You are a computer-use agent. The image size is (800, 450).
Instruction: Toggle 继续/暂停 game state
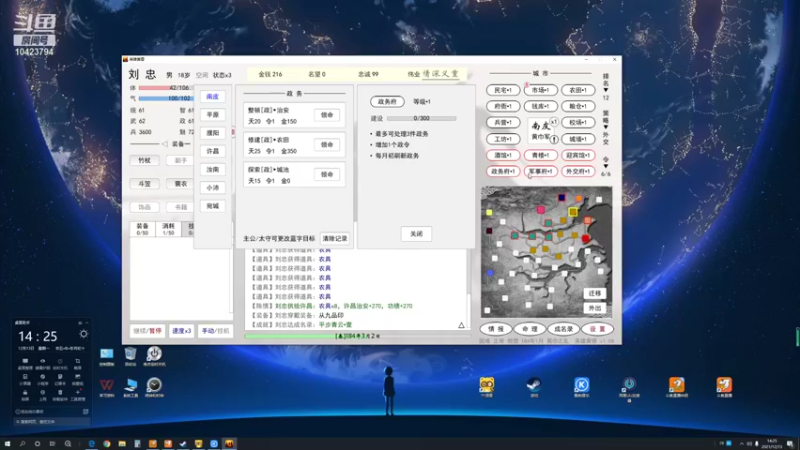147,331
